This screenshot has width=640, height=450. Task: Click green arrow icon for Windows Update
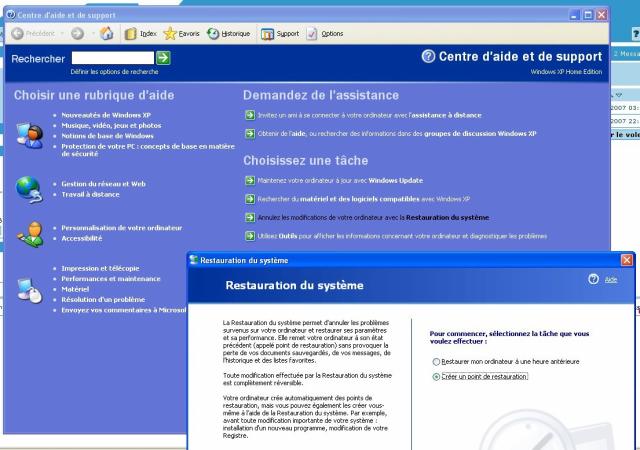tap(250, 180)
